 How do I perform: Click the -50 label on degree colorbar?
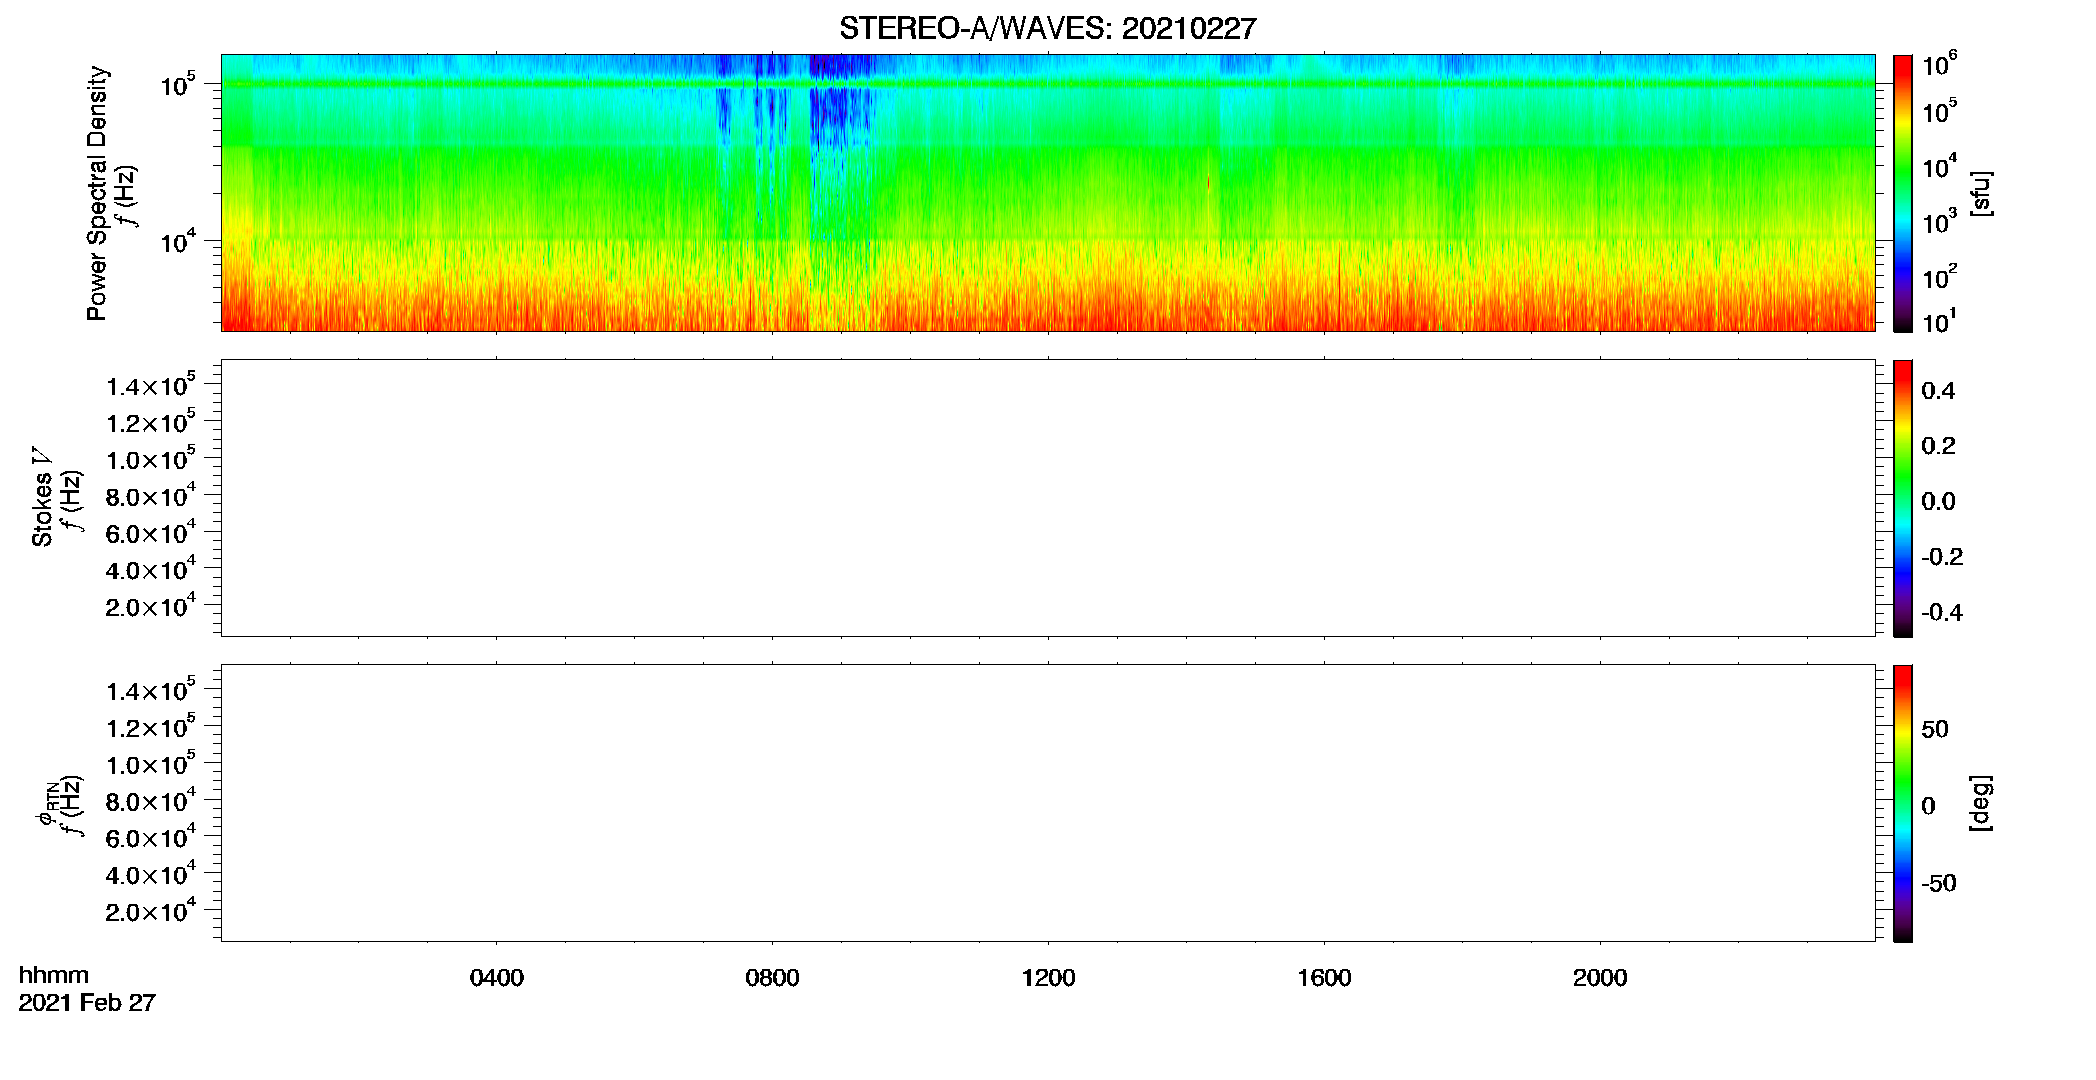coord(1939,883)
